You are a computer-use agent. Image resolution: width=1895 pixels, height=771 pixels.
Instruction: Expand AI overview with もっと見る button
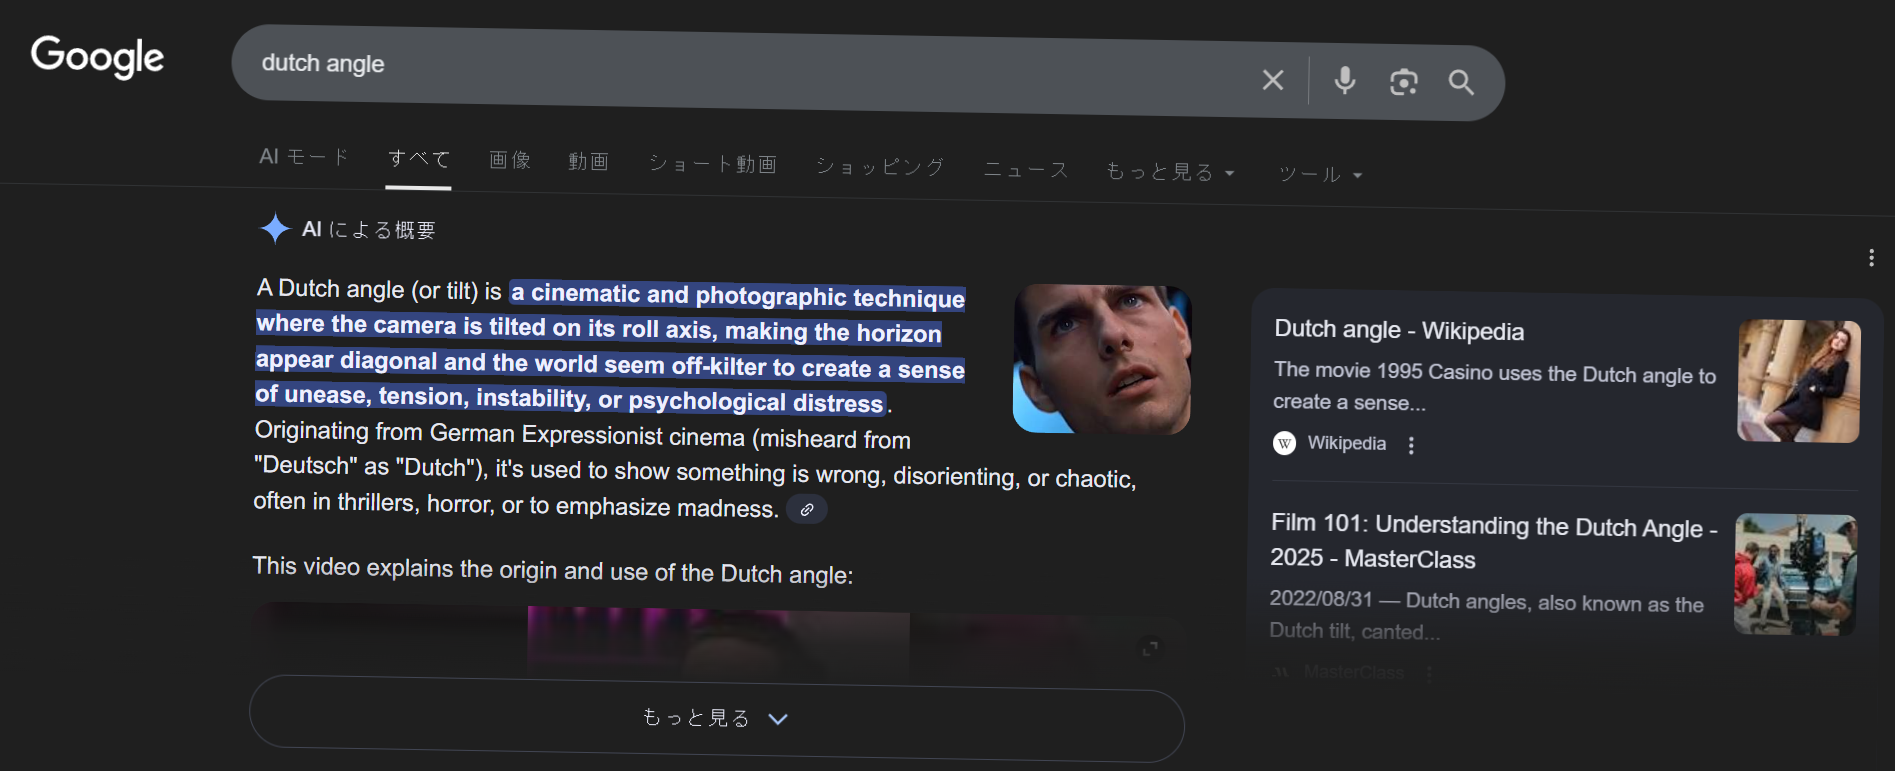point(716,718)
